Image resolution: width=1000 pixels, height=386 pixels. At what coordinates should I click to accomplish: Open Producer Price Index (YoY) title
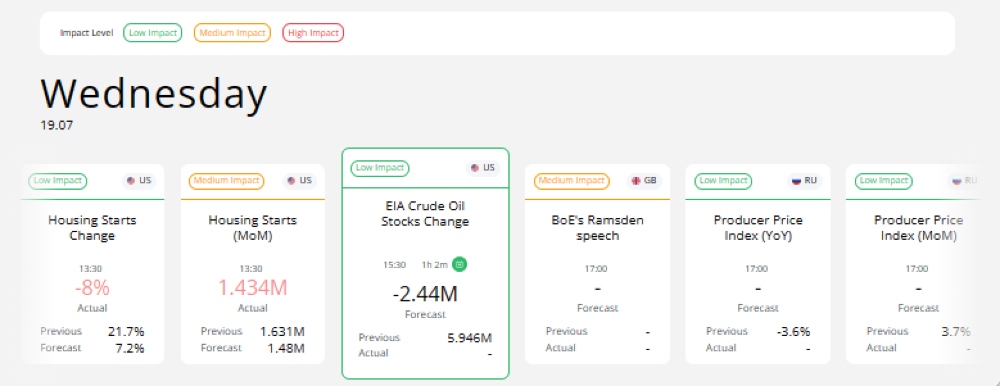758,228
